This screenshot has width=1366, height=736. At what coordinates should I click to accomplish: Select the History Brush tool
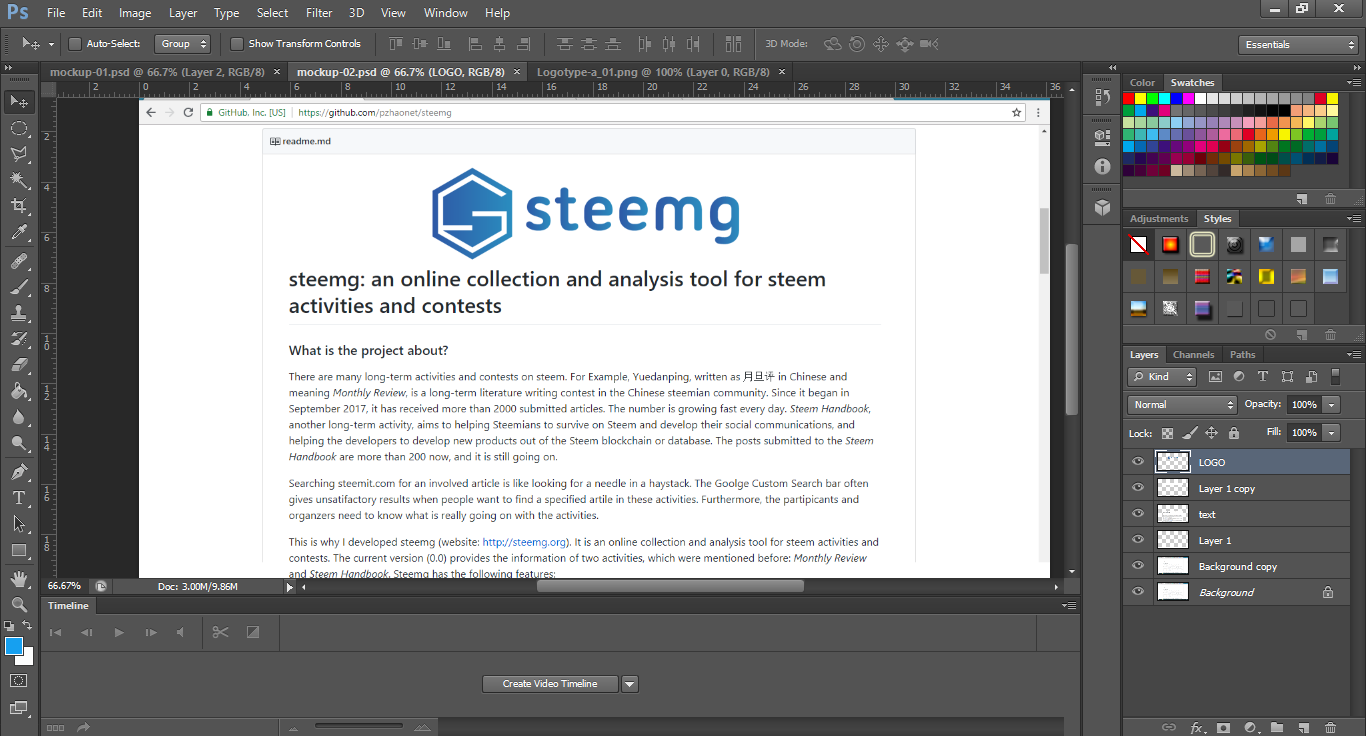coord(19,339)
